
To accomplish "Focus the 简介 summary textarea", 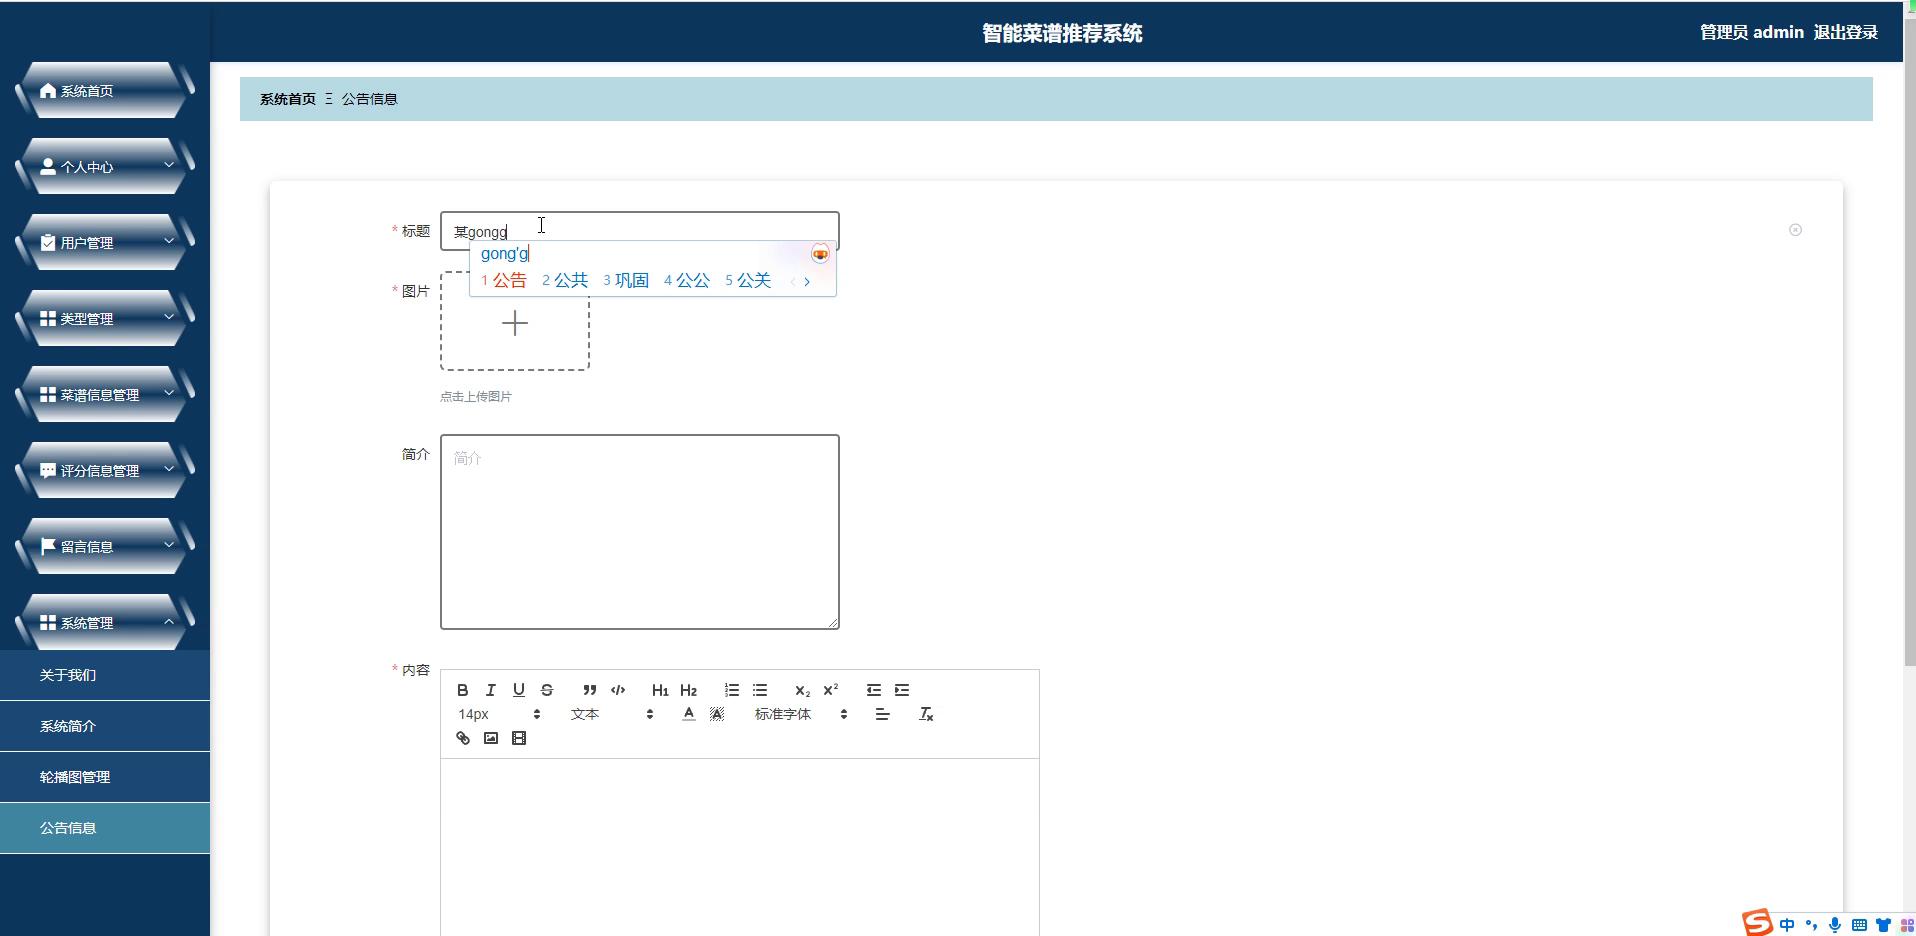I will [640, 532].
